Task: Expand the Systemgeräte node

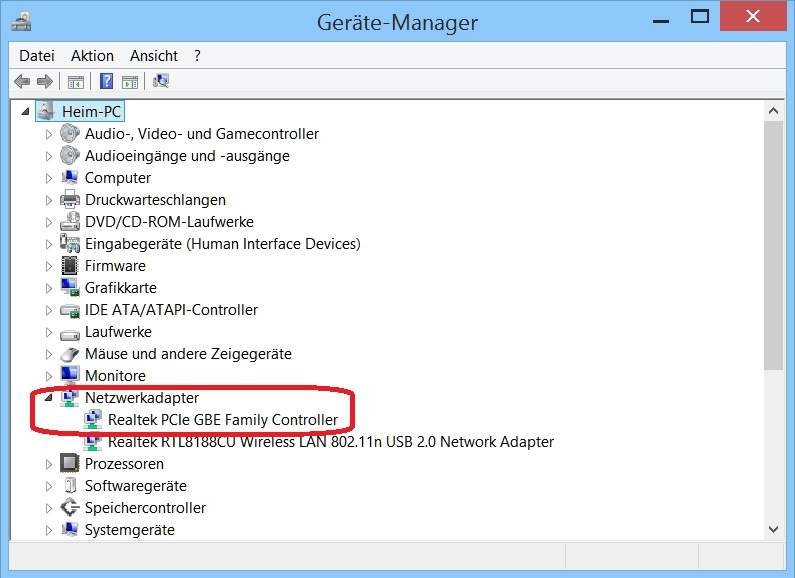Action: tap(49, 530)
